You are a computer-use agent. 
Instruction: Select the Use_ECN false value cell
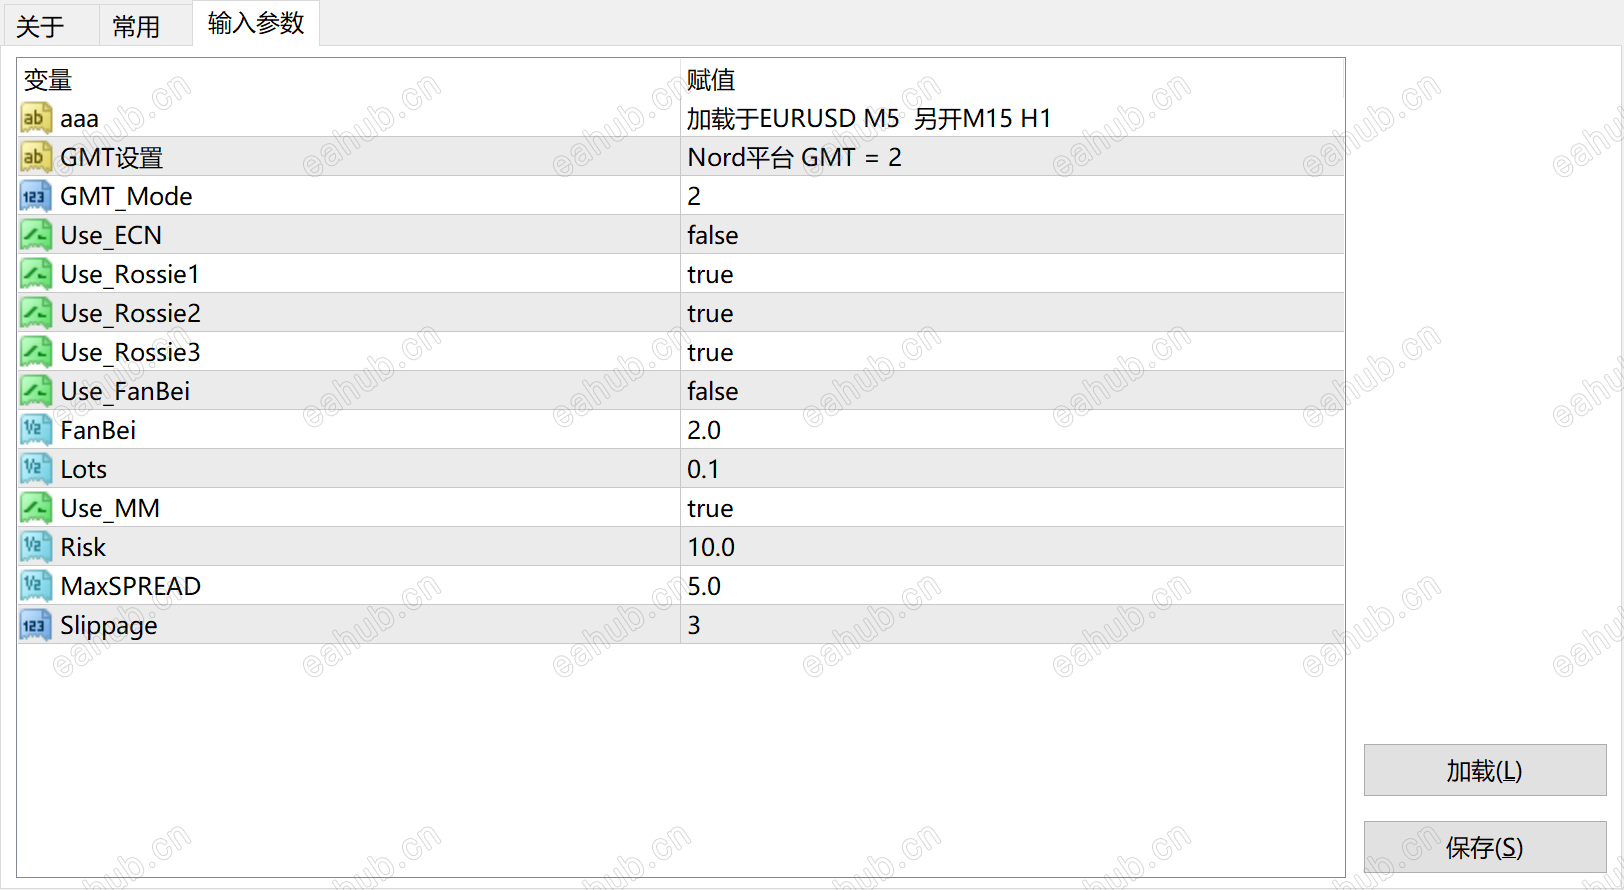coord(1010,235)
